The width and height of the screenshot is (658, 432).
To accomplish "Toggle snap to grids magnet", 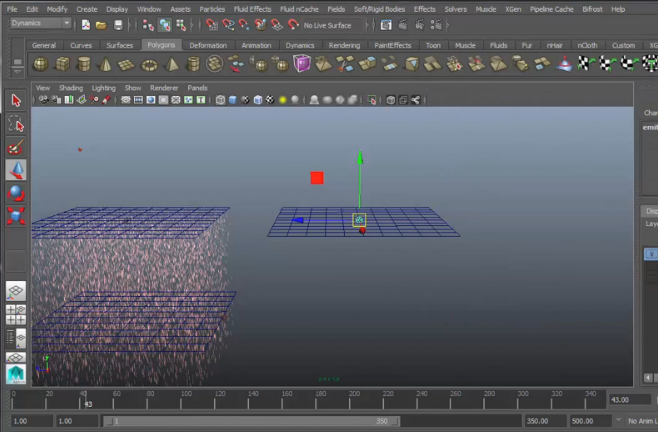I will coord(212,25).
